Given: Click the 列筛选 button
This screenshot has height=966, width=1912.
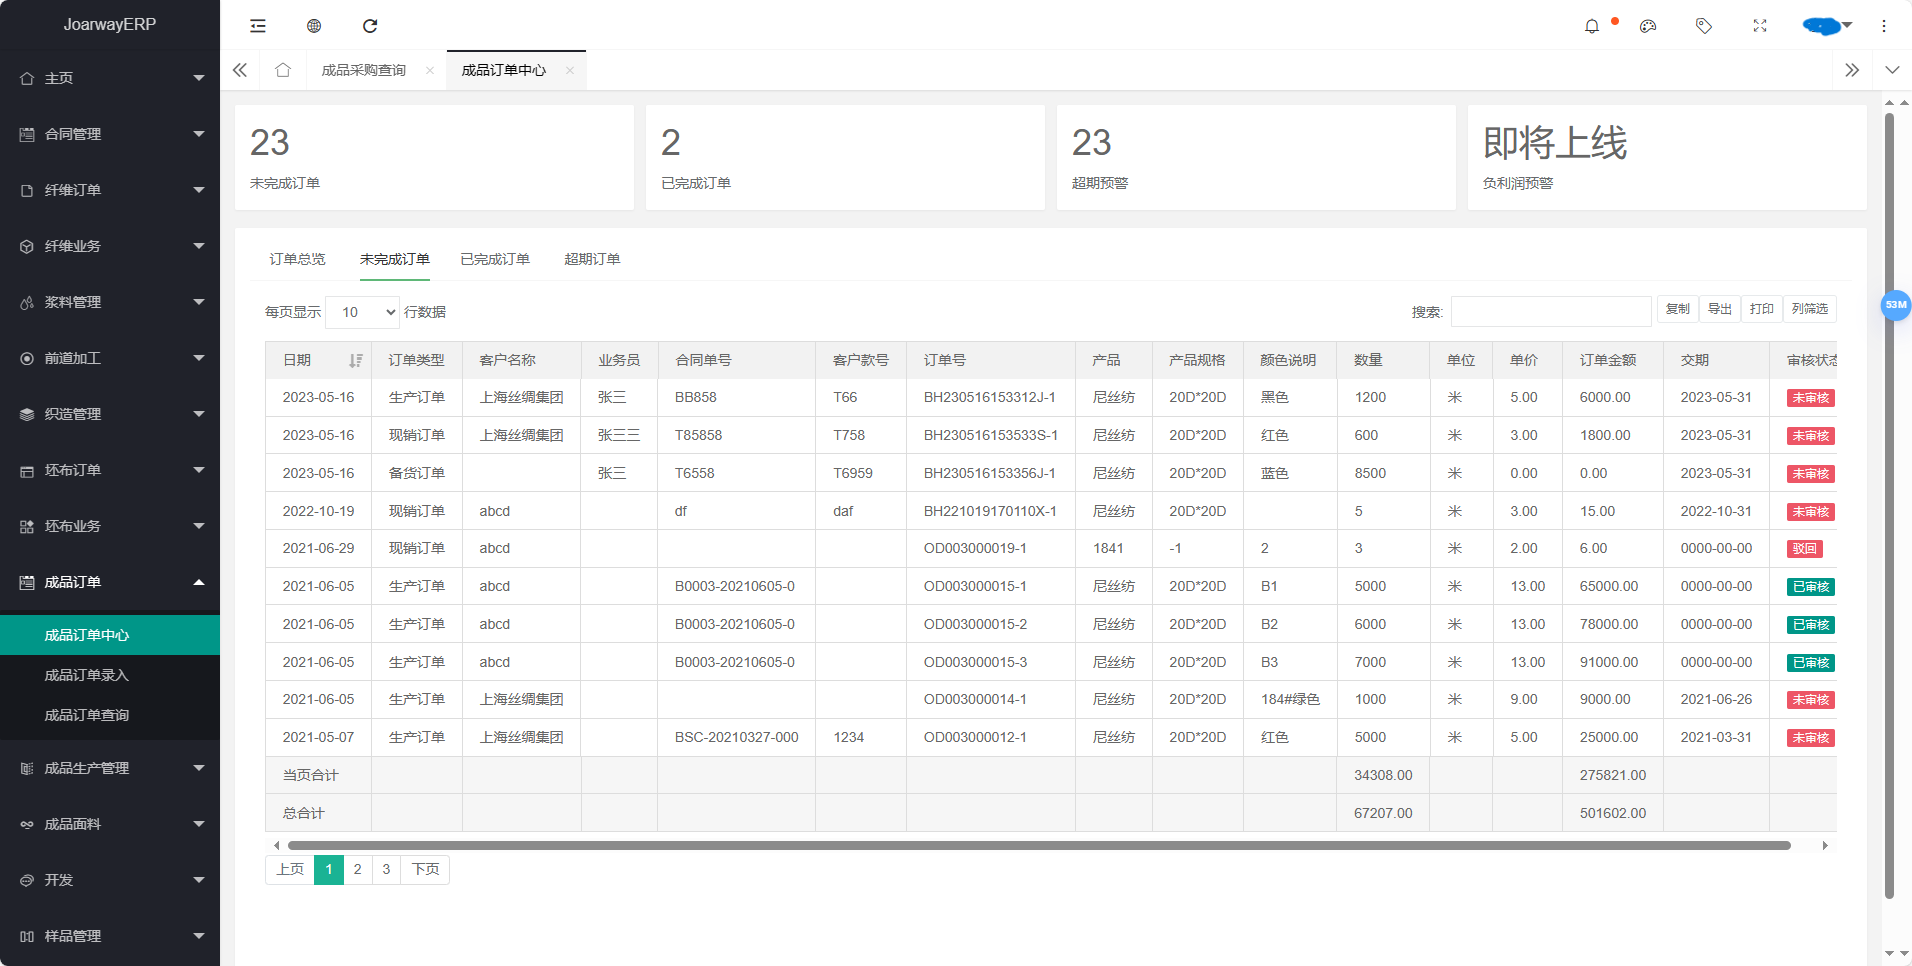Looking at the screenshot, I should coord(1810,309).
